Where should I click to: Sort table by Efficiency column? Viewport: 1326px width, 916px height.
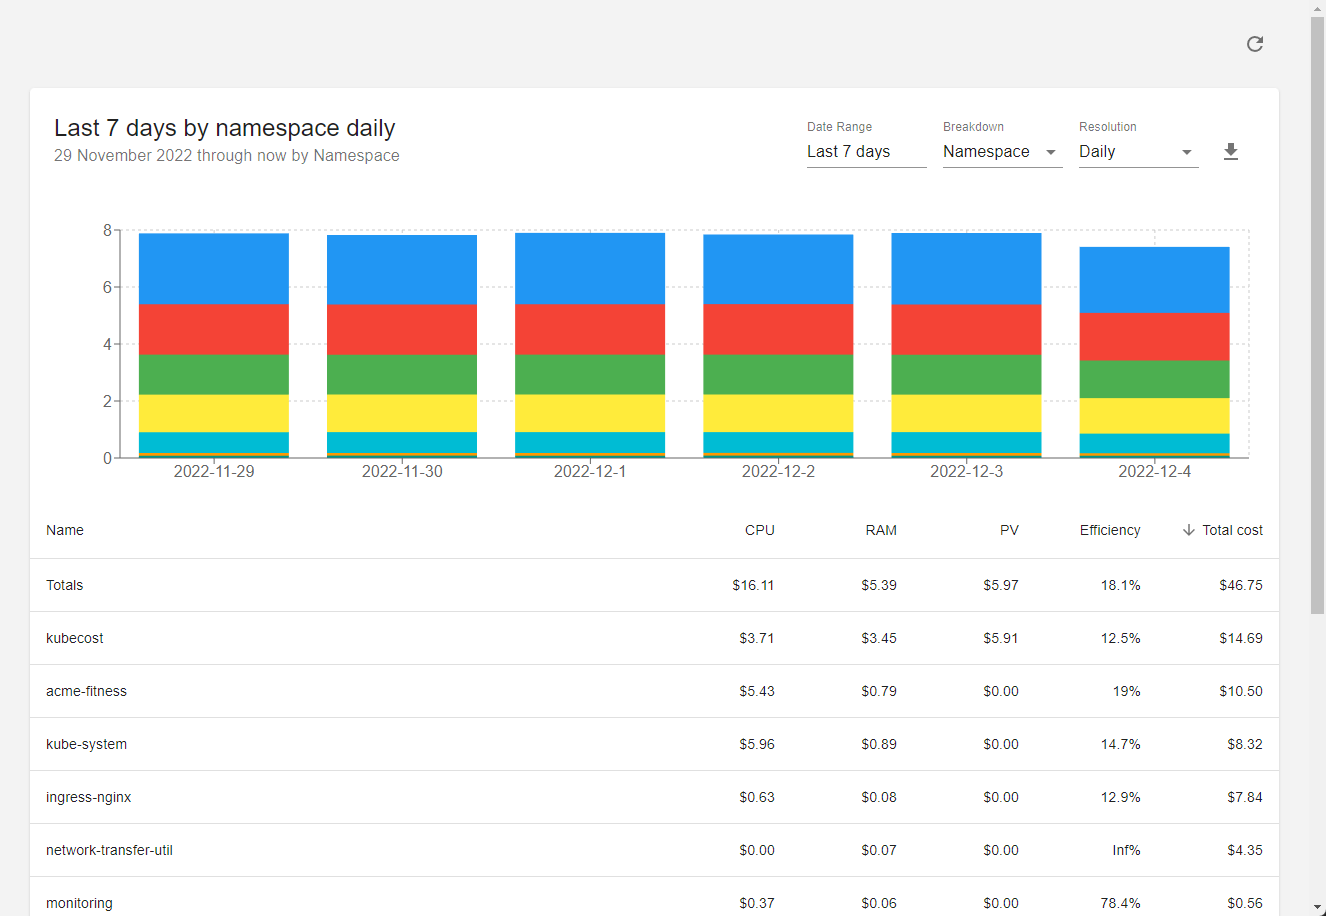point(1110,530)
